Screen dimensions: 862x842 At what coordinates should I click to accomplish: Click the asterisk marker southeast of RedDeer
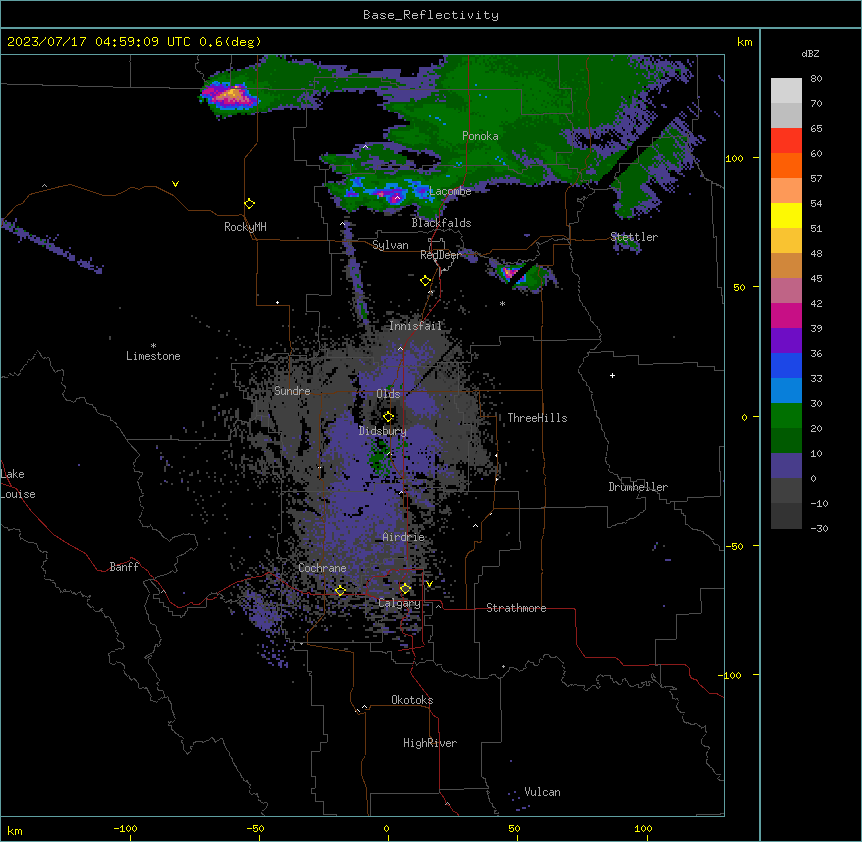pyautogui.click(x=502, y=303)
